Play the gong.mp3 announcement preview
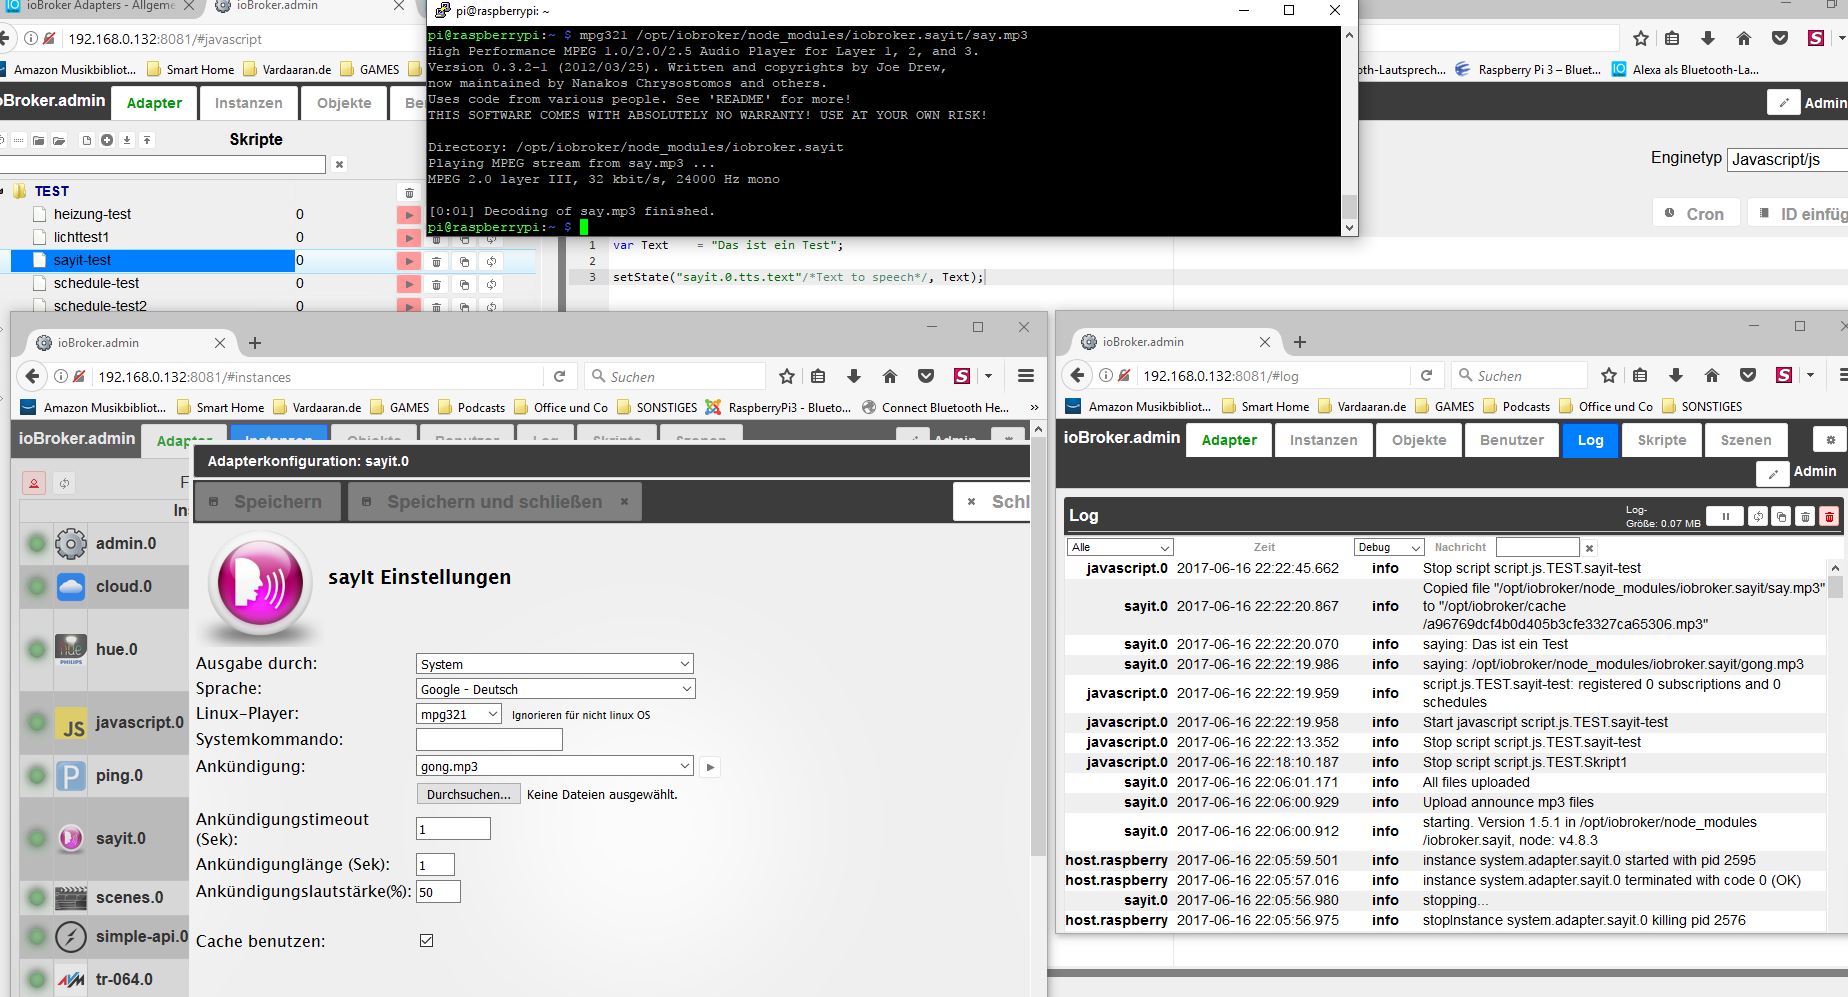The height and width of the screenshot is (997, 1848). 710,767
